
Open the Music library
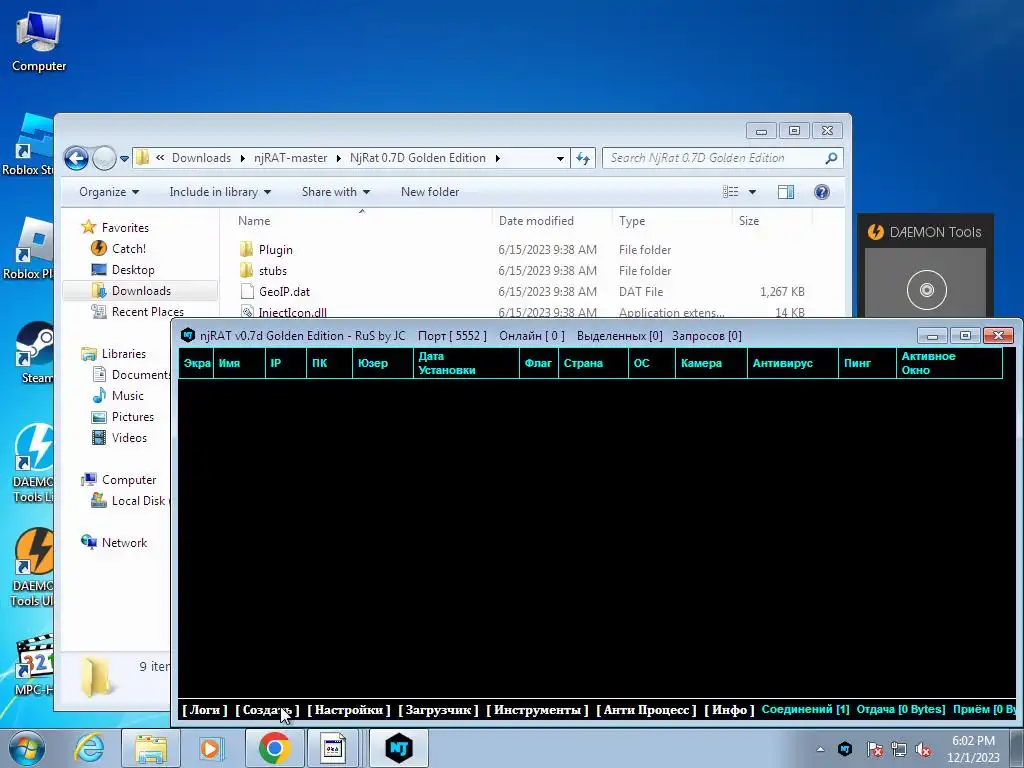click(x=127, y=395)
